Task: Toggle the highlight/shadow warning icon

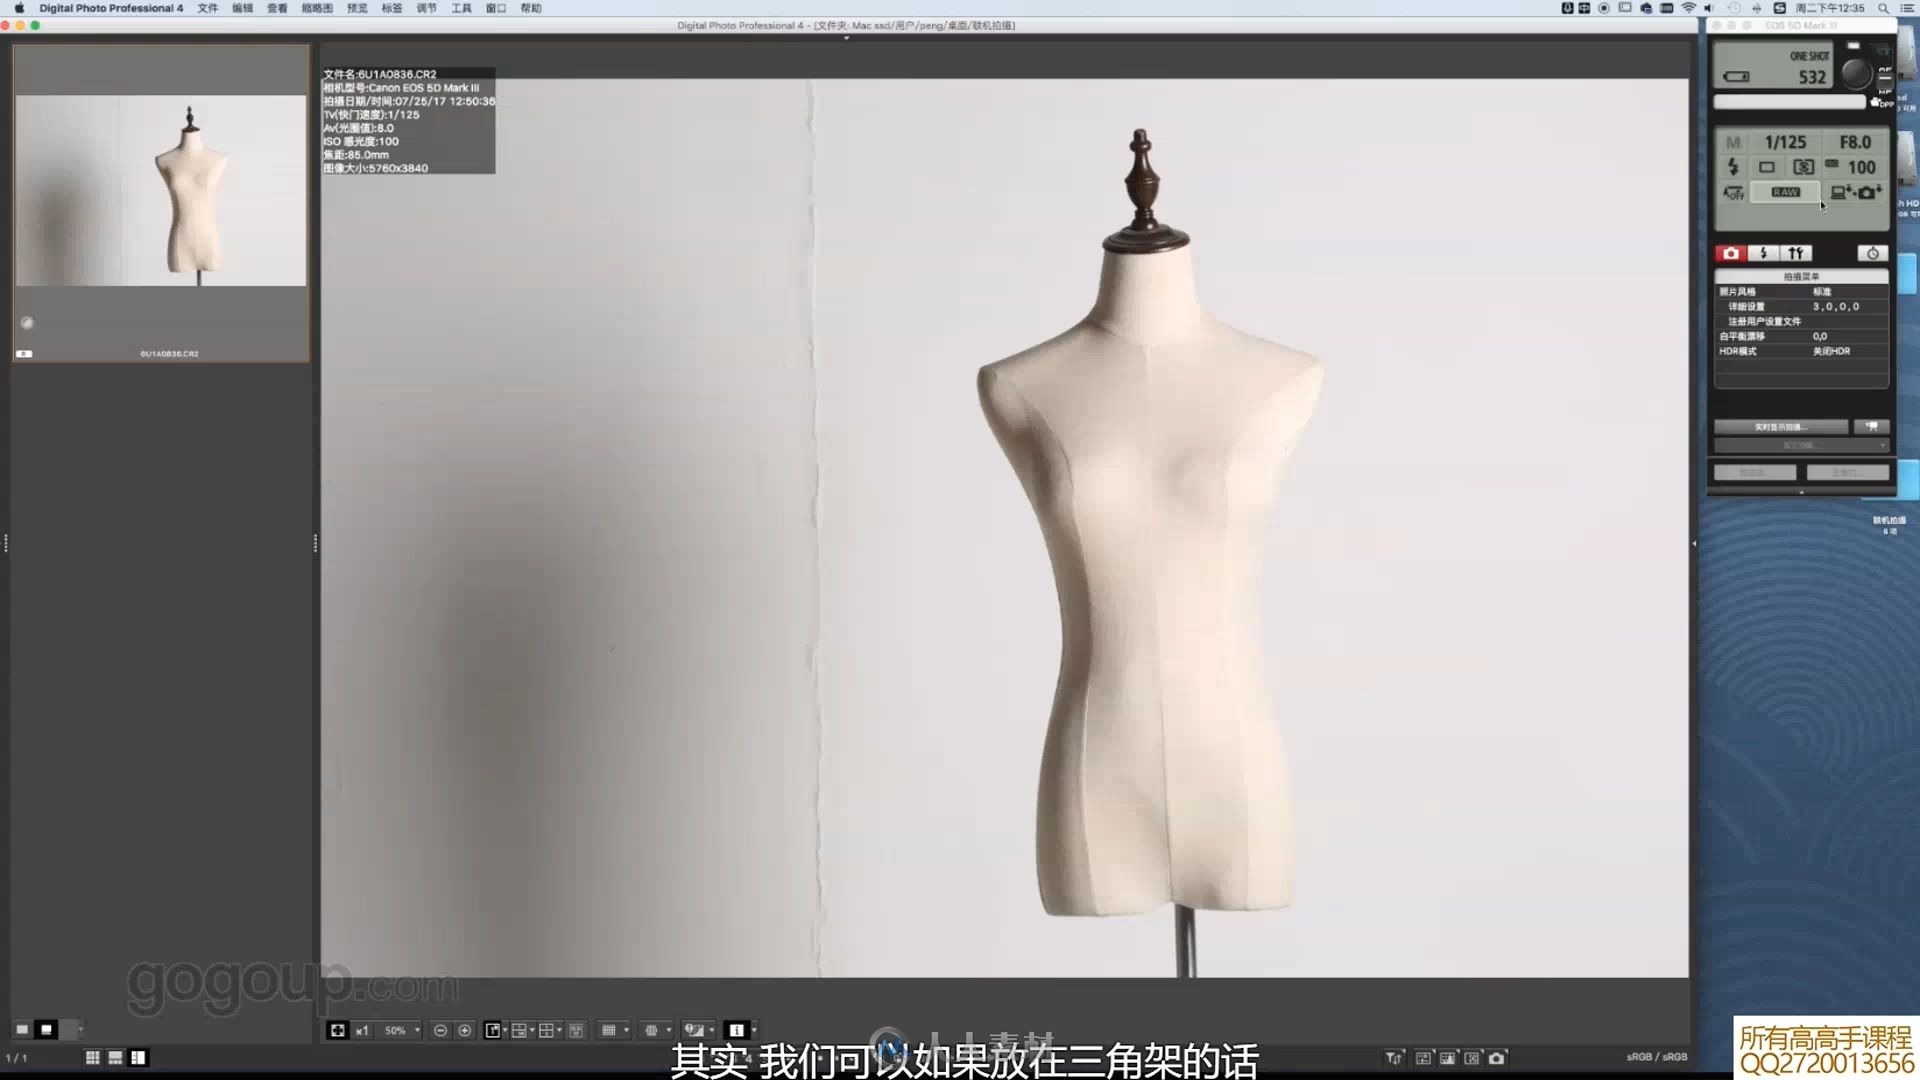Action: (694, 1030)
